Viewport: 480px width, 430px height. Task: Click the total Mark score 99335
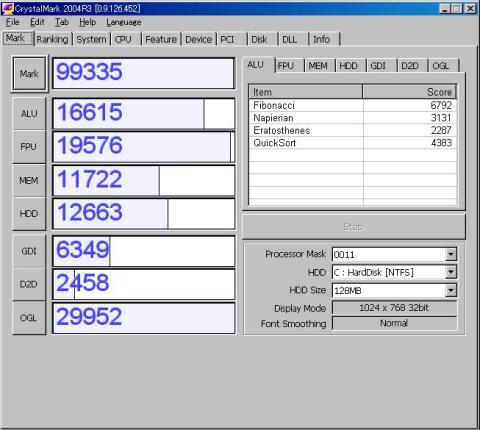coord(144,73)
